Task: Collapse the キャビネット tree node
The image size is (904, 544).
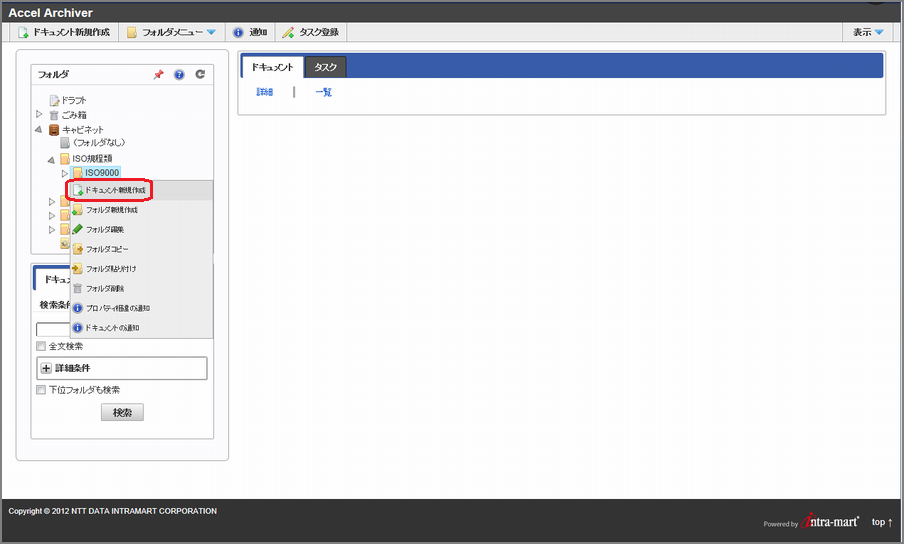Action: coord(39,130)
